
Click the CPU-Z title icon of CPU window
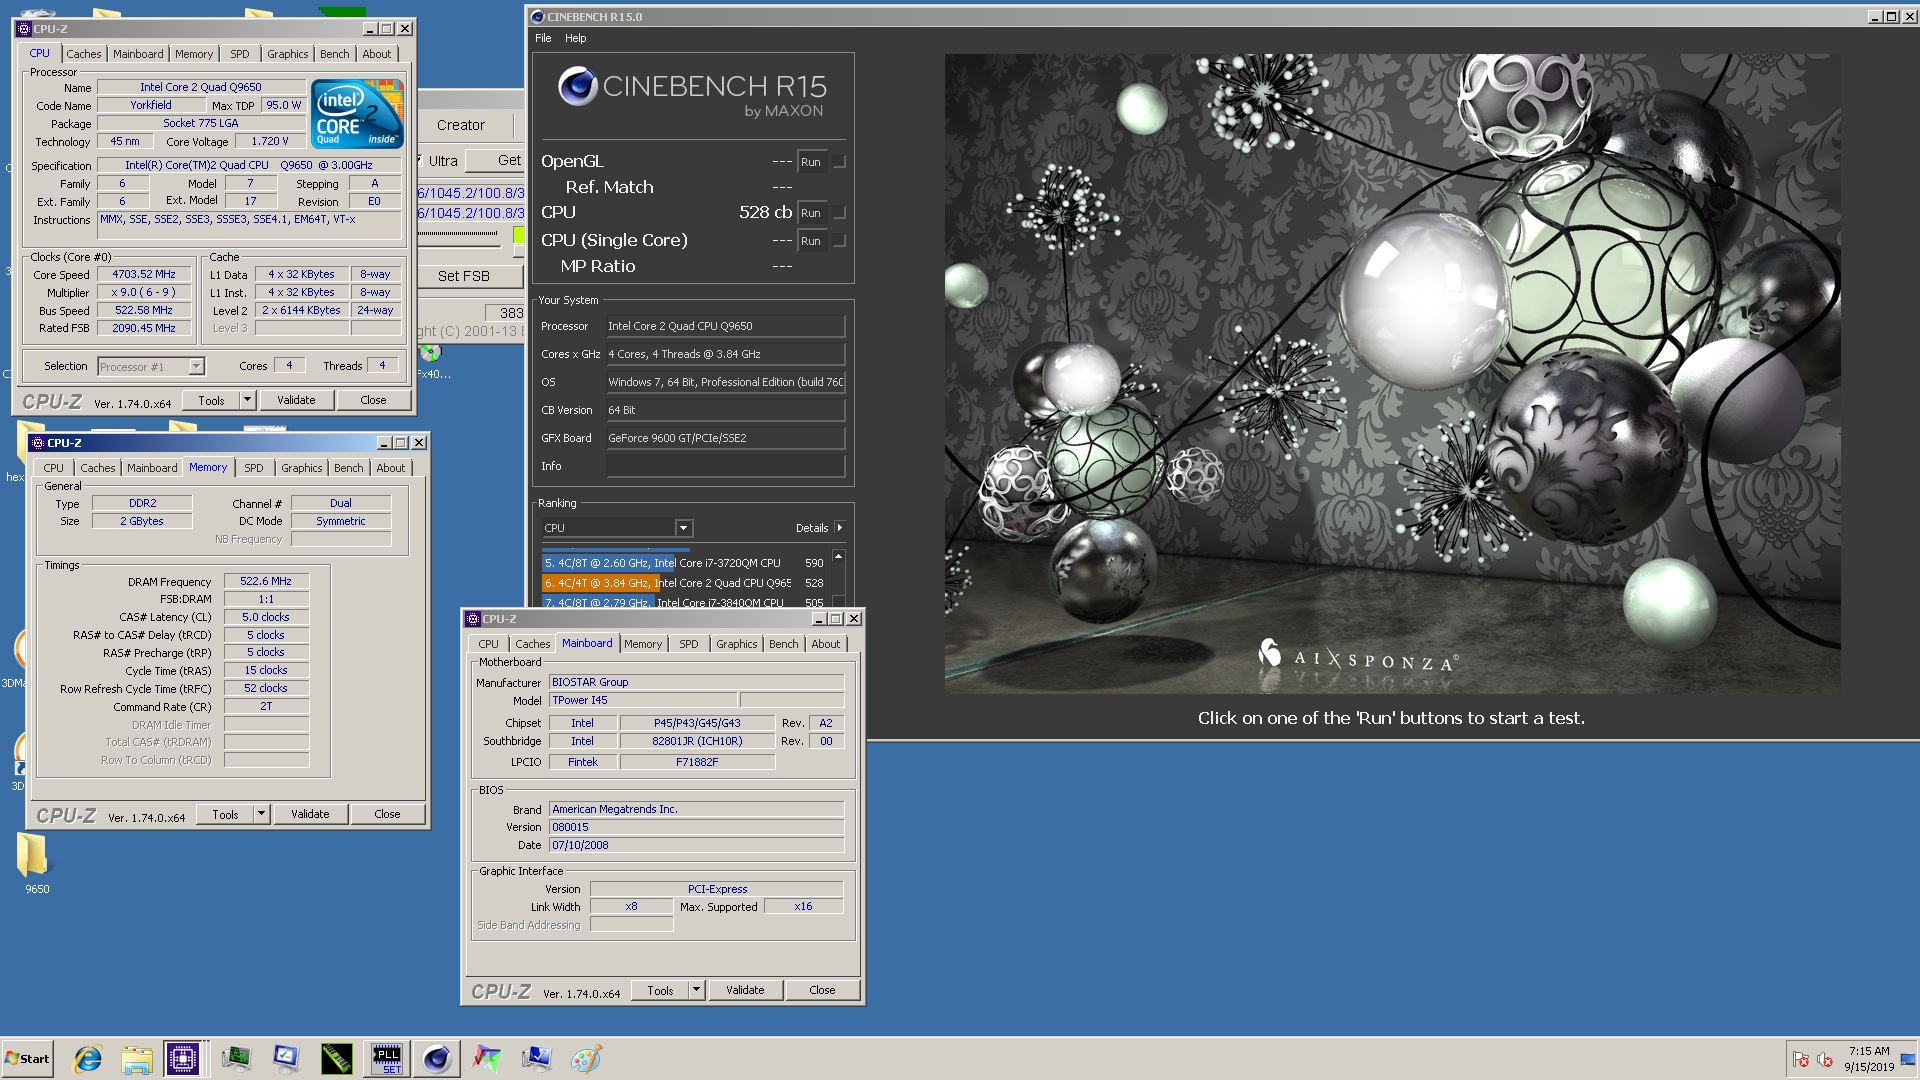point(24,29)
